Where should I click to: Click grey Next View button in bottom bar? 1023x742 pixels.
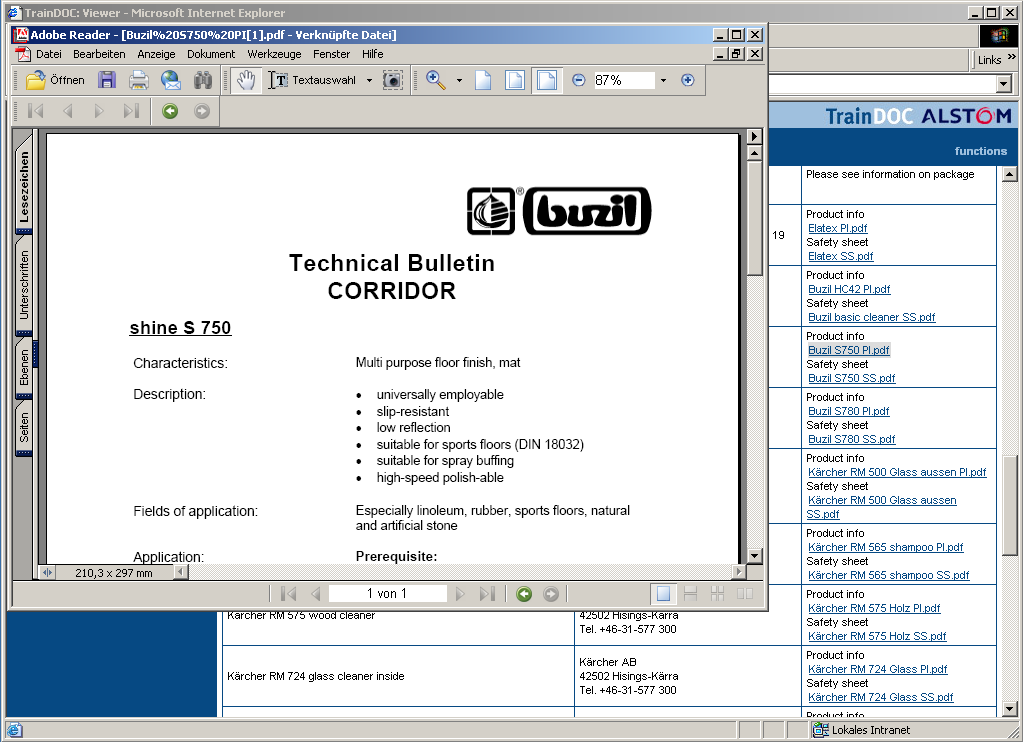coord(551,594)
